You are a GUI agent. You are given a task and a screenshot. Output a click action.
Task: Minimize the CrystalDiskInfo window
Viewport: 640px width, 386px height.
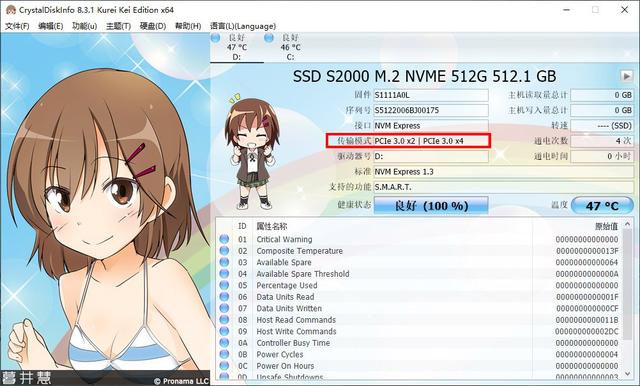tap(566, 10)
